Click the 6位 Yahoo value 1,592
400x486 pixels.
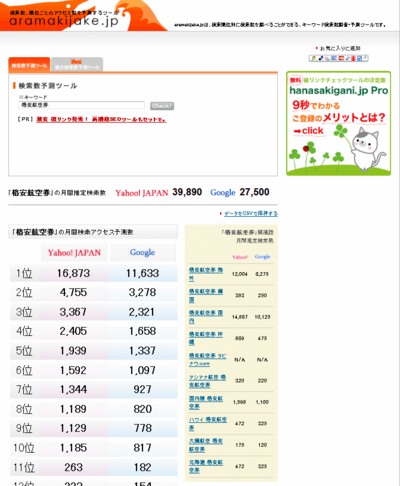tap(73, 370)
